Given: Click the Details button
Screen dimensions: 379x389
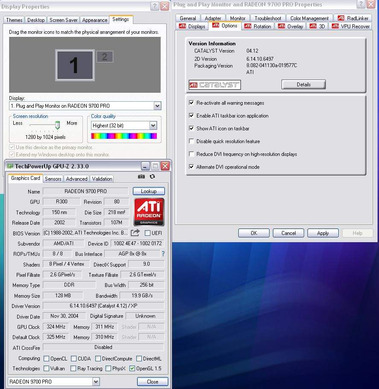Looking at the screenshot, I should [x=303, y=85].
